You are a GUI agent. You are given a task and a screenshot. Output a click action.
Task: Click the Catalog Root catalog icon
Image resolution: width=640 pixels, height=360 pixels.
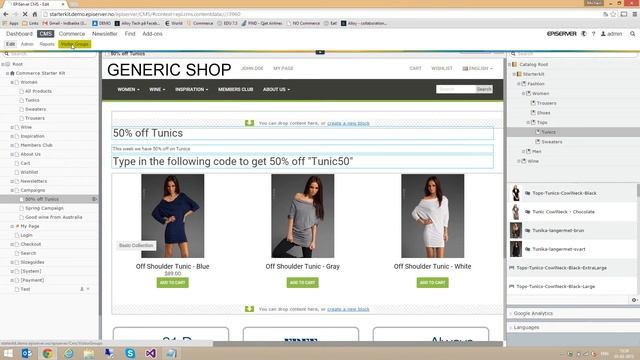(x=515, y=64)
